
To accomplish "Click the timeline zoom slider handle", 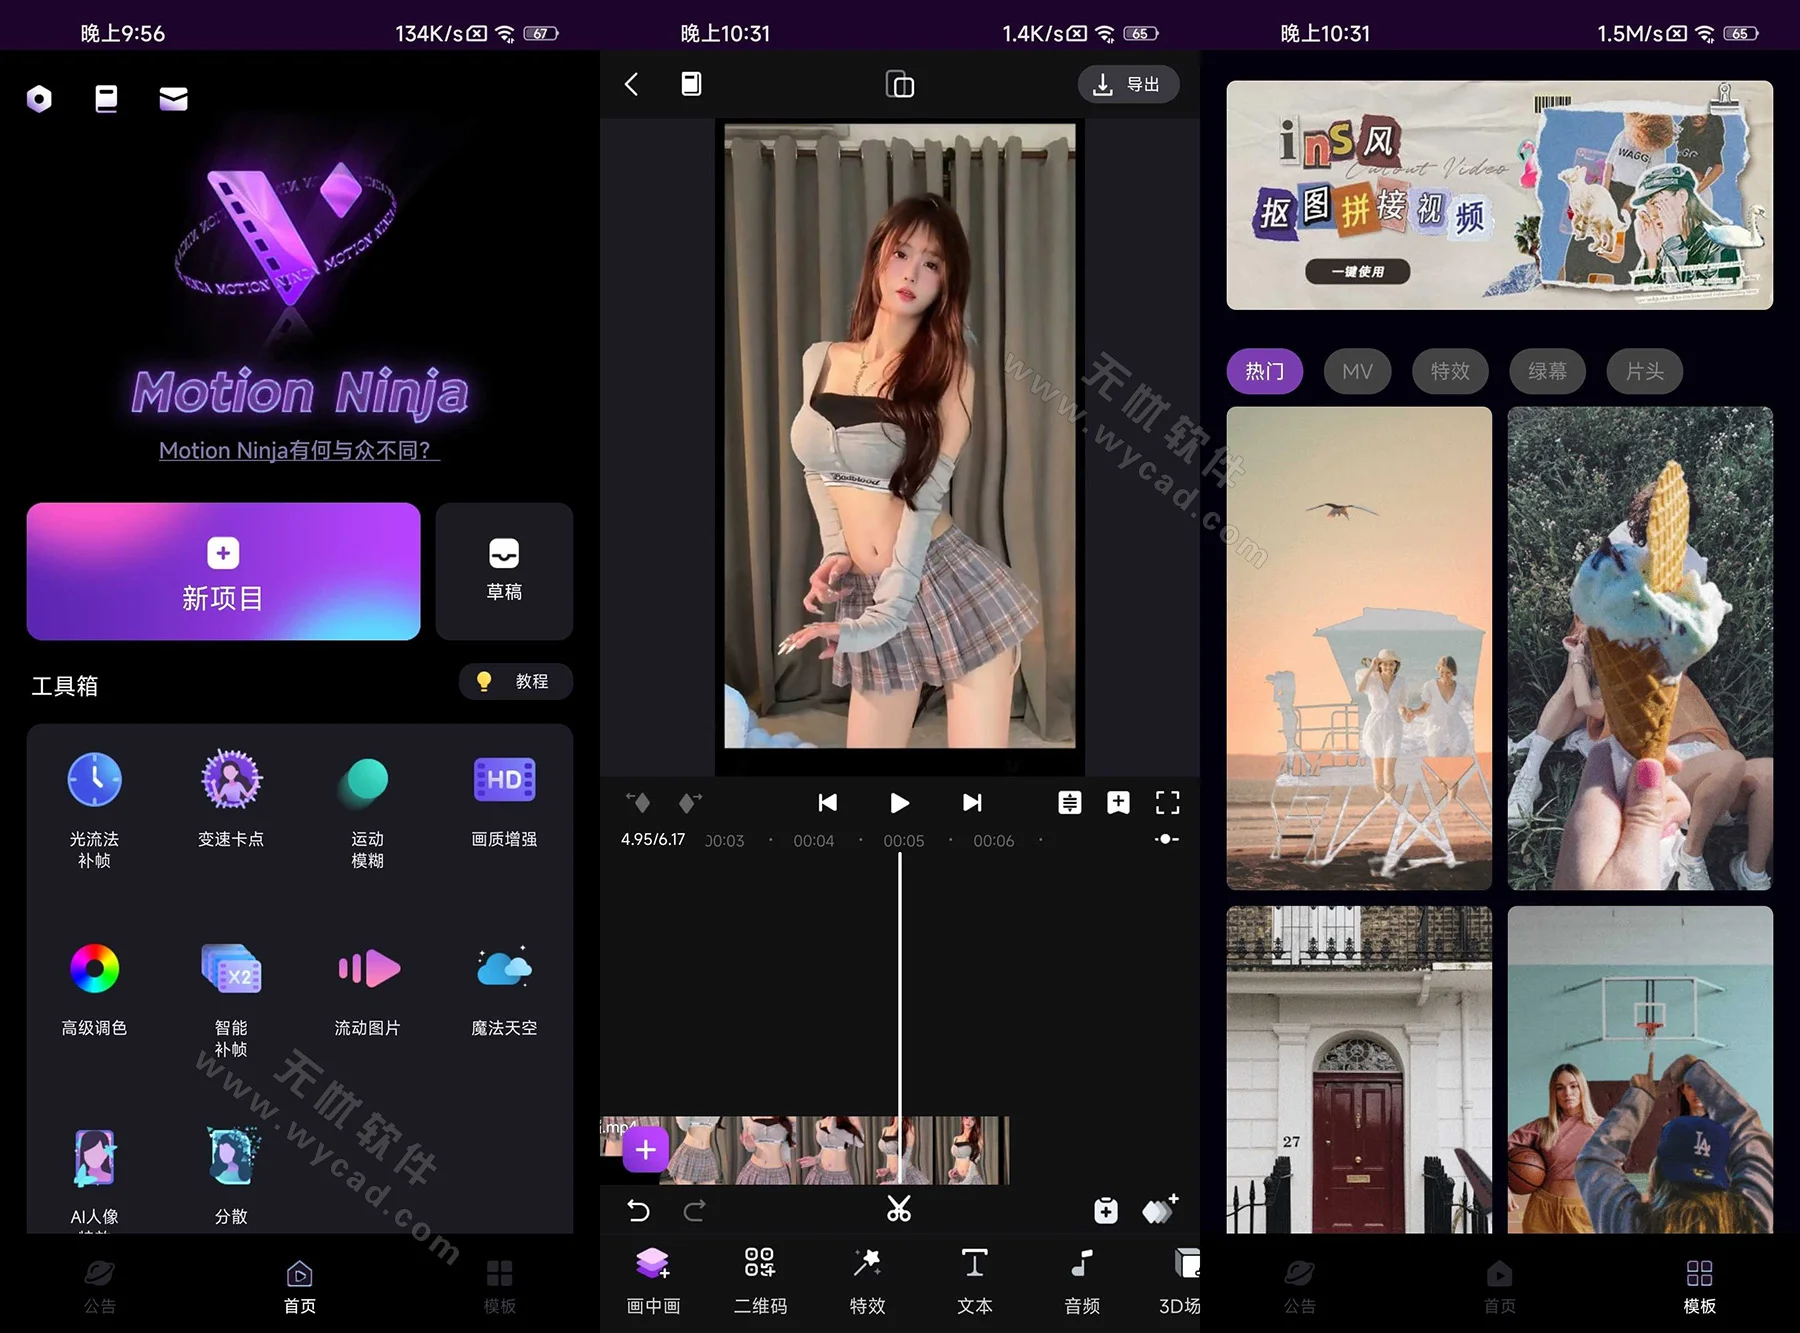I will point(1166,839).
